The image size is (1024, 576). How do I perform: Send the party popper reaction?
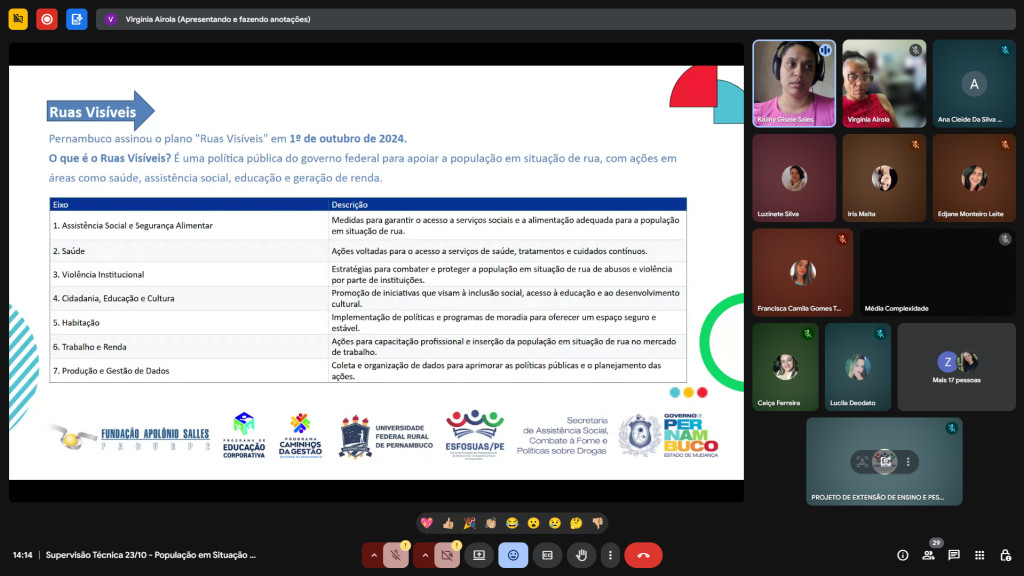[469, 523]
